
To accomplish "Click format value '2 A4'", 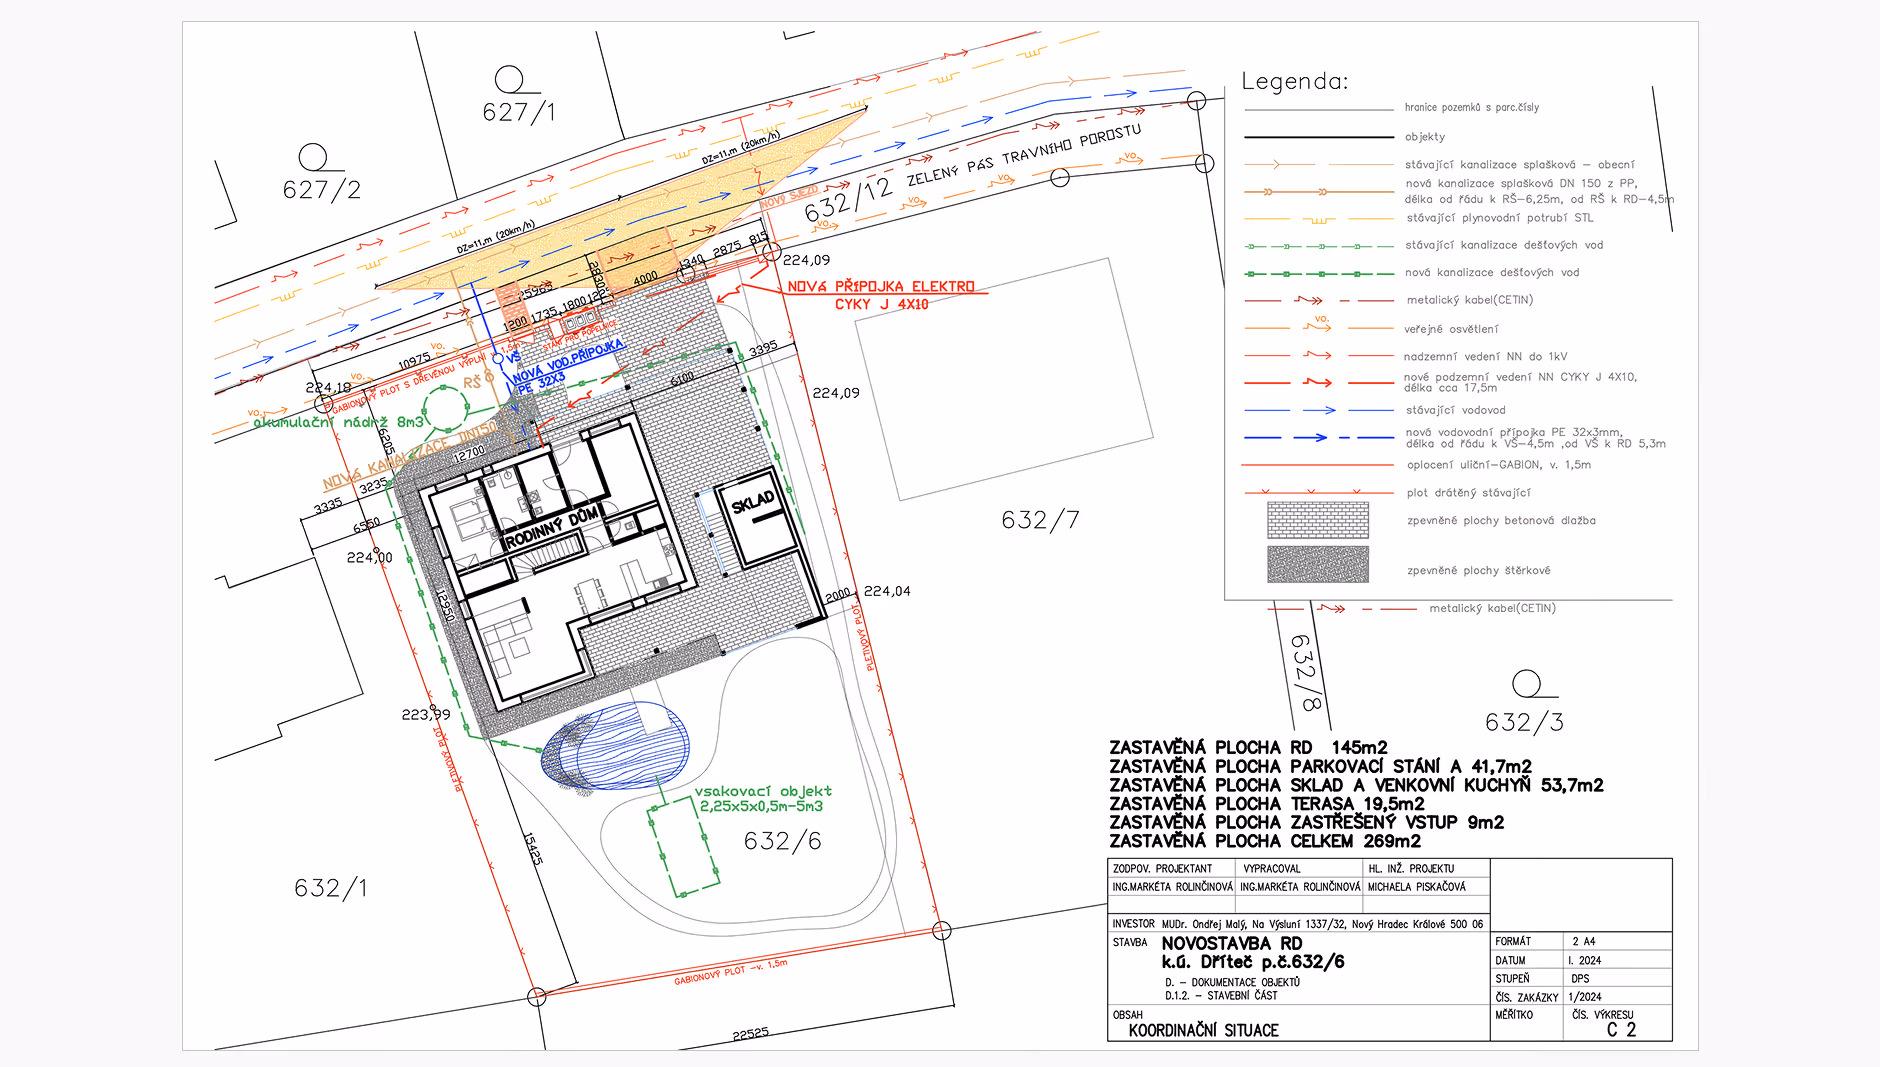I will tap(1583, 942).
